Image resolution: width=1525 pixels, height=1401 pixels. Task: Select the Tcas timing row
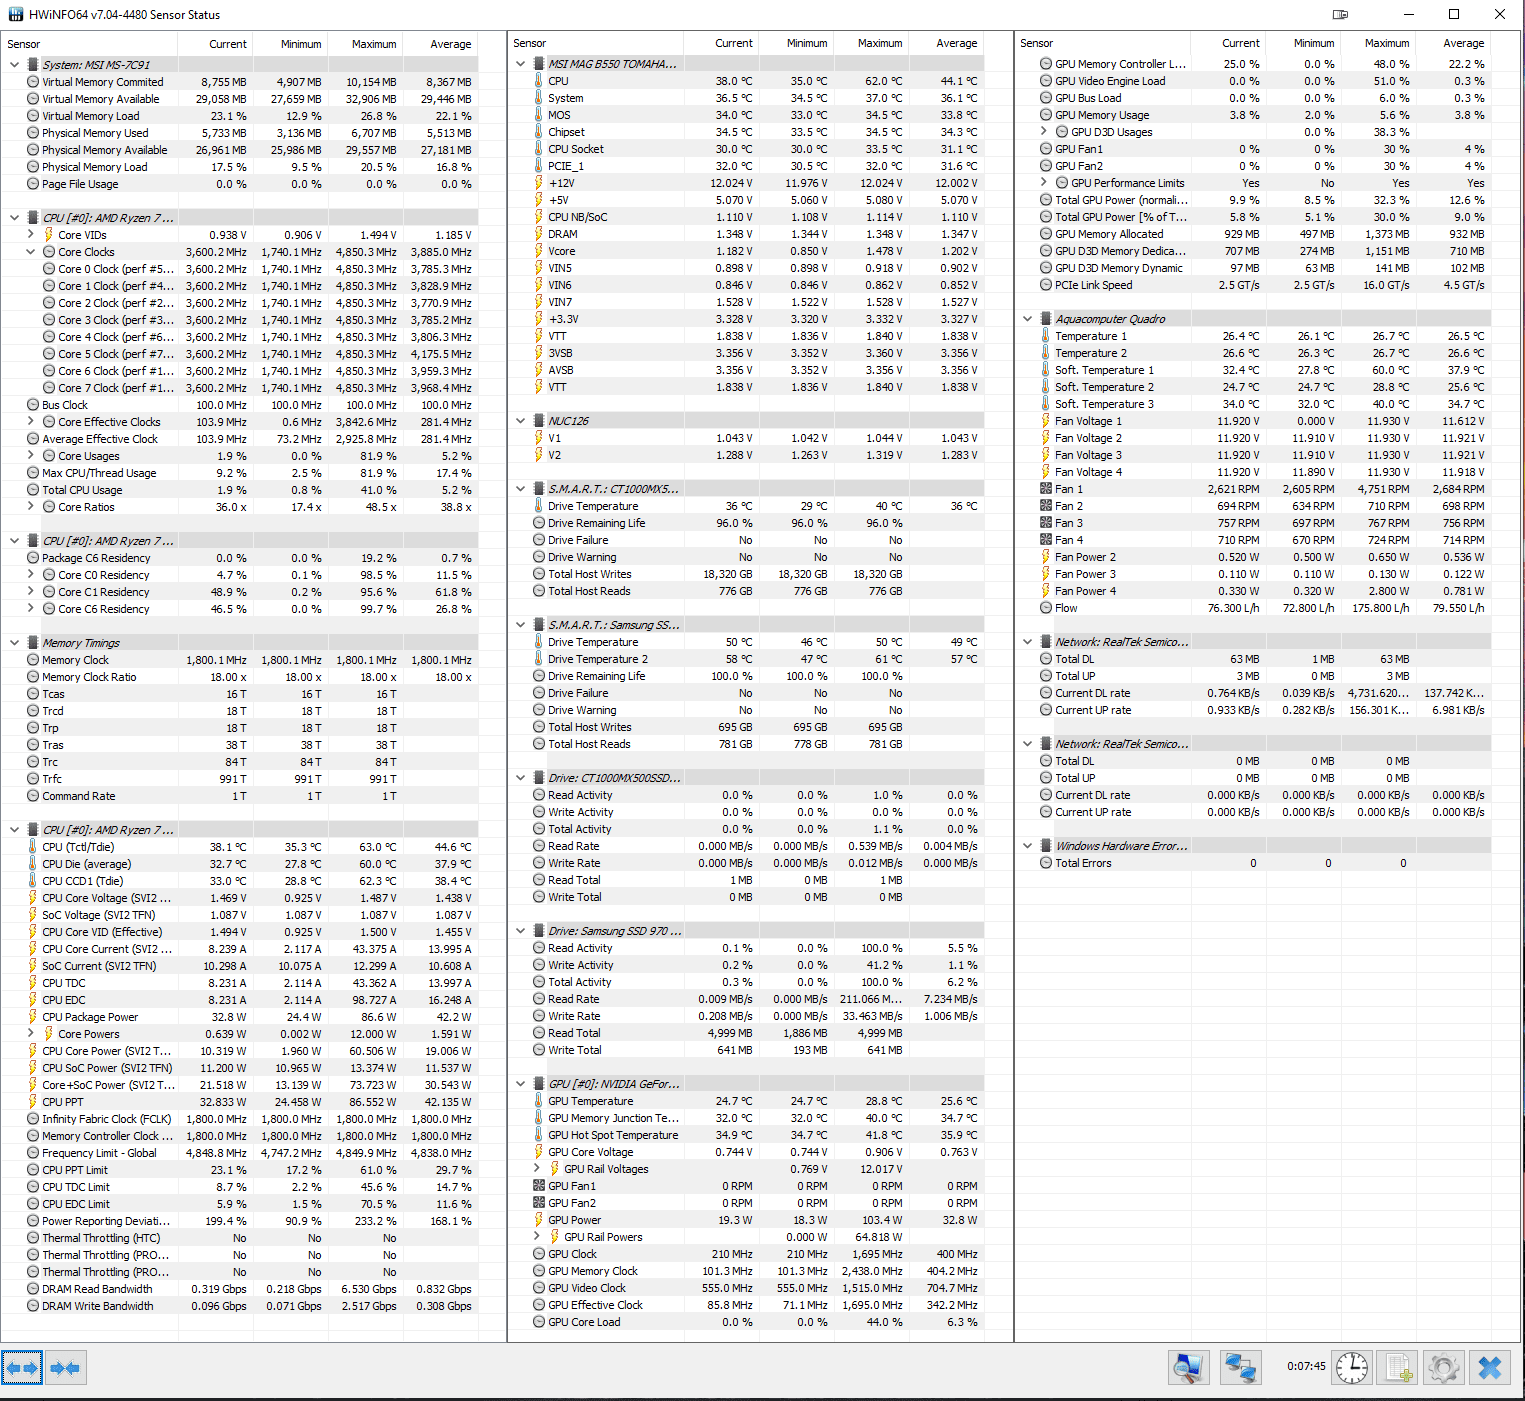[240, 694]
